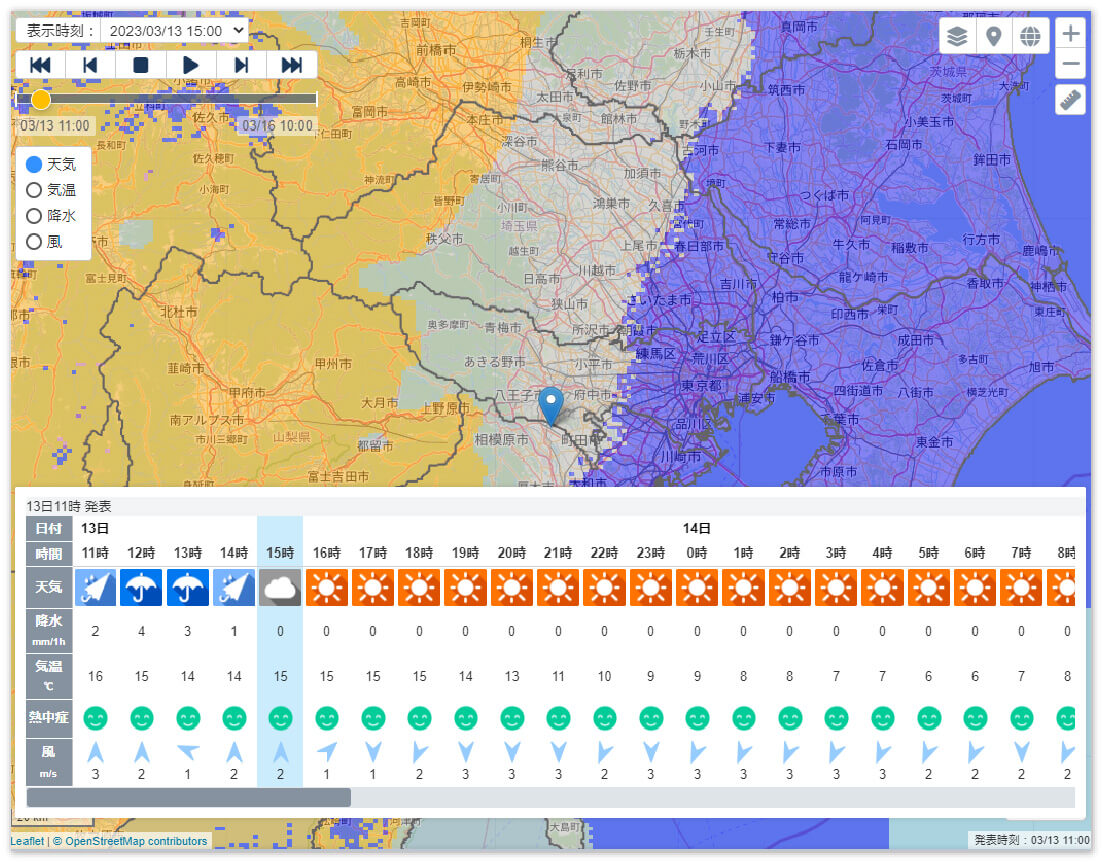Stop the weather animation playback
The image size is (1103, 863).
pos(141,65)
